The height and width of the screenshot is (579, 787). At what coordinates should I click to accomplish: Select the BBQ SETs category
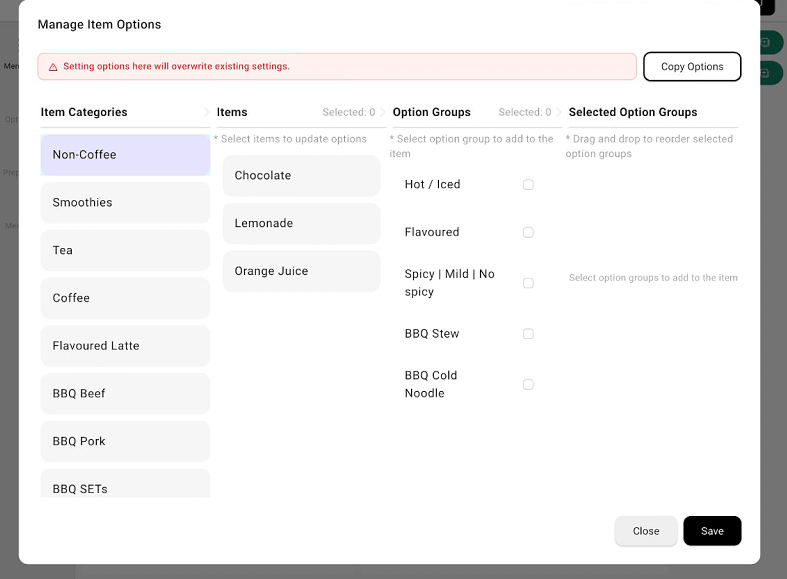point(125,484)
